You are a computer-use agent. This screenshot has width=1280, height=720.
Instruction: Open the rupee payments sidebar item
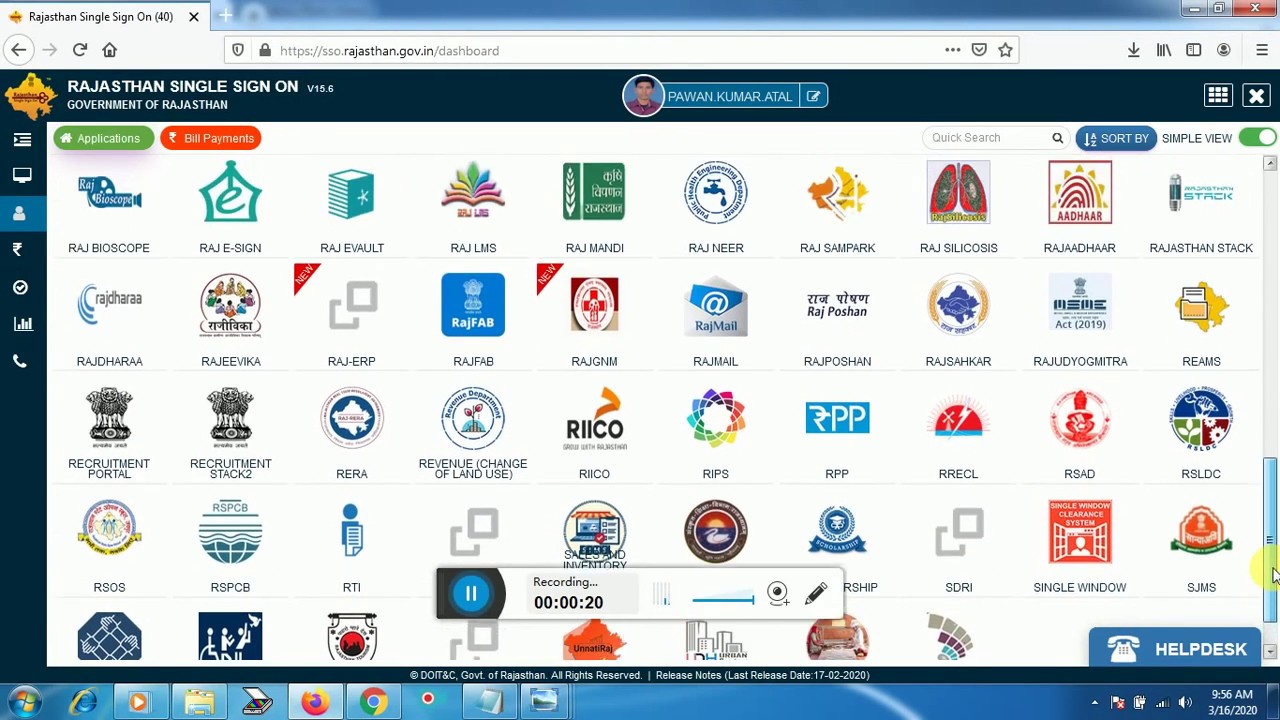(x=17, y=249)
